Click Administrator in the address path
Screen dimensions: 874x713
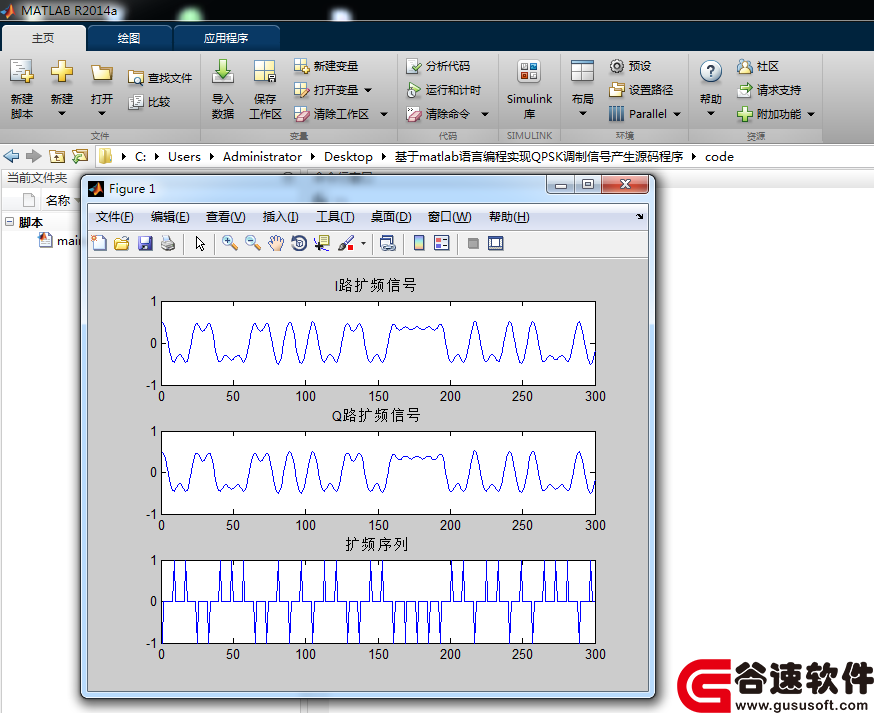[x=262, y=157]
